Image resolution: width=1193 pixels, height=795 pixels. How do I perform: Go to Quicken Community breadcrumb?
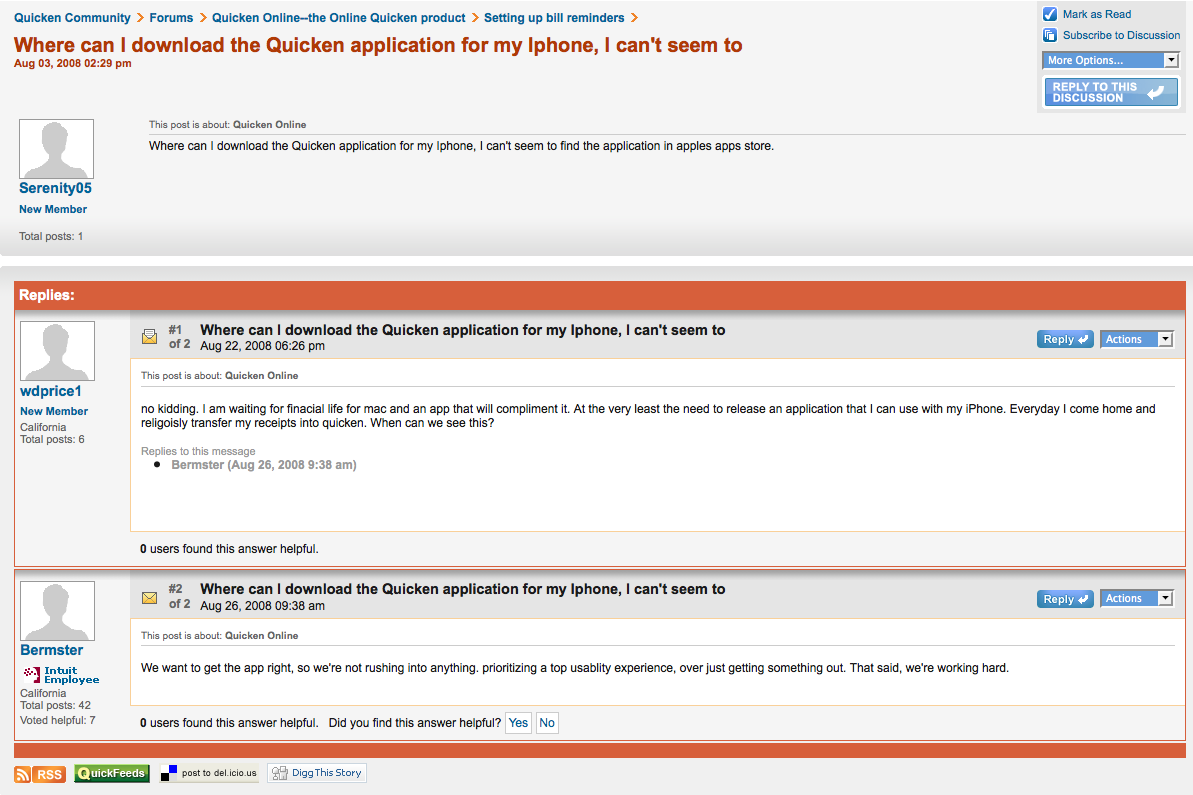(72, 17)
